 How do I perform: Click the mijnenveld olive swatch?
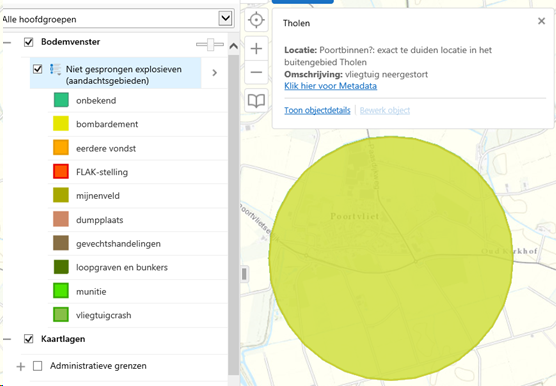coord(61,195)
